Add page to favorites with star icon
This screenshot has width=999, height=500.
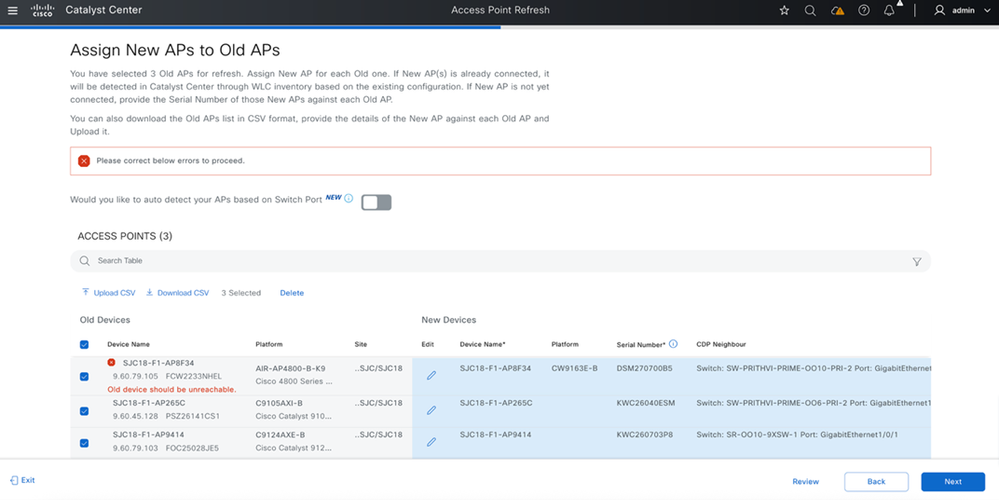click(784, 10)
